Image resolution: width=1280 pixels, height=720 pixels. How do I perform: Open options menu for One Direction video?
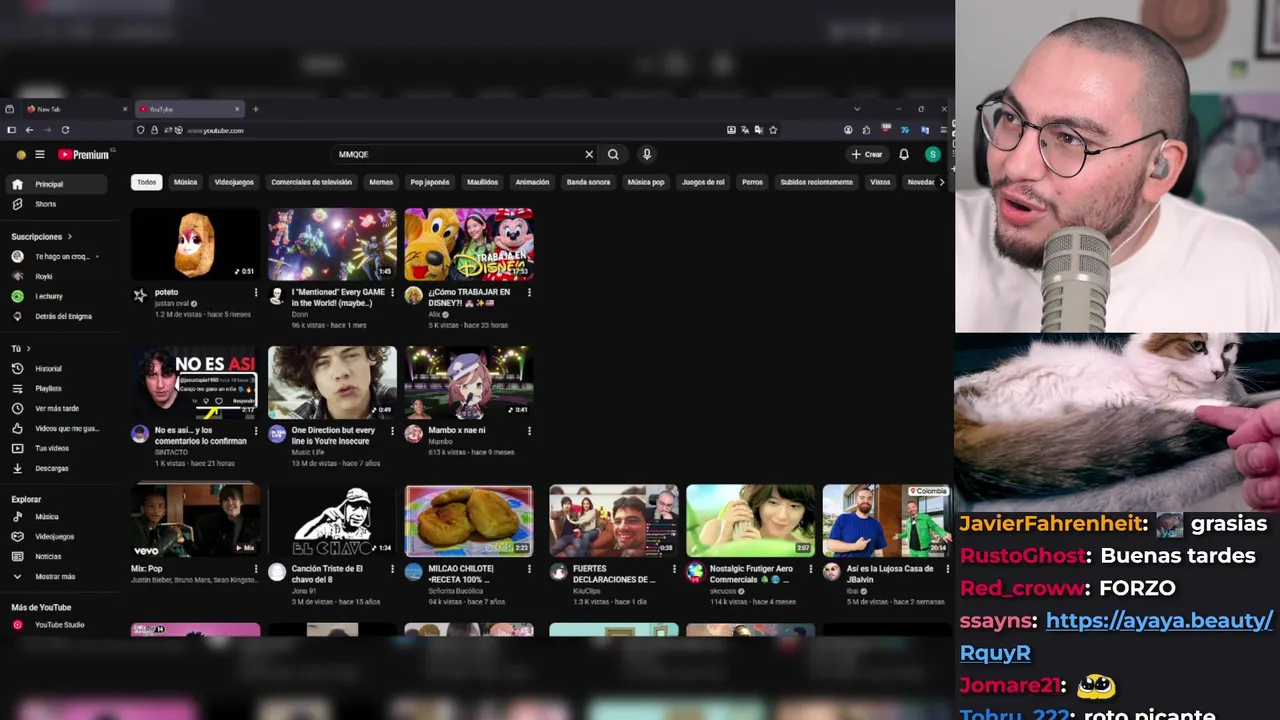[392, 431]
